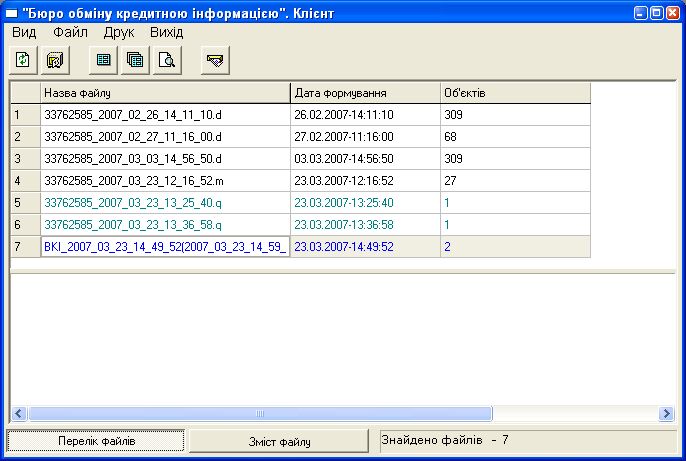This screenshot has height=461, width=686.
Task: Click date cell 23.03.2007-13:25:40
Action: pos(365,203)
